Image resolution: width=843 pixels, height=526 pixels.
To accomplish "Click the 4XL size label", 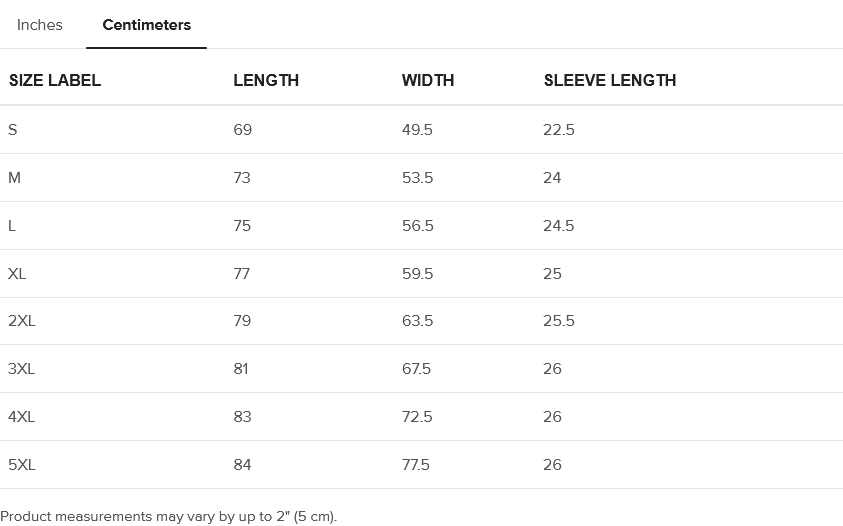I will click(x=22, y=417).
